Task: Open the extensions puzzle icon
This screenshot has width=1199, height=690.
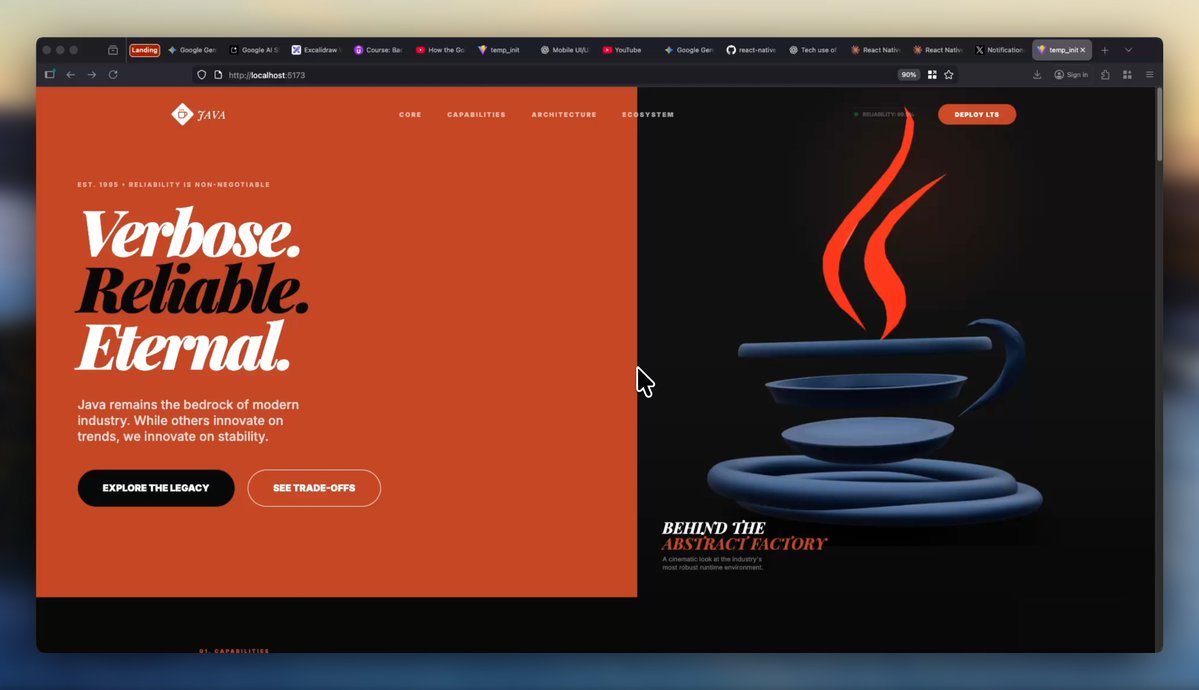Action: coord(1106,75)
